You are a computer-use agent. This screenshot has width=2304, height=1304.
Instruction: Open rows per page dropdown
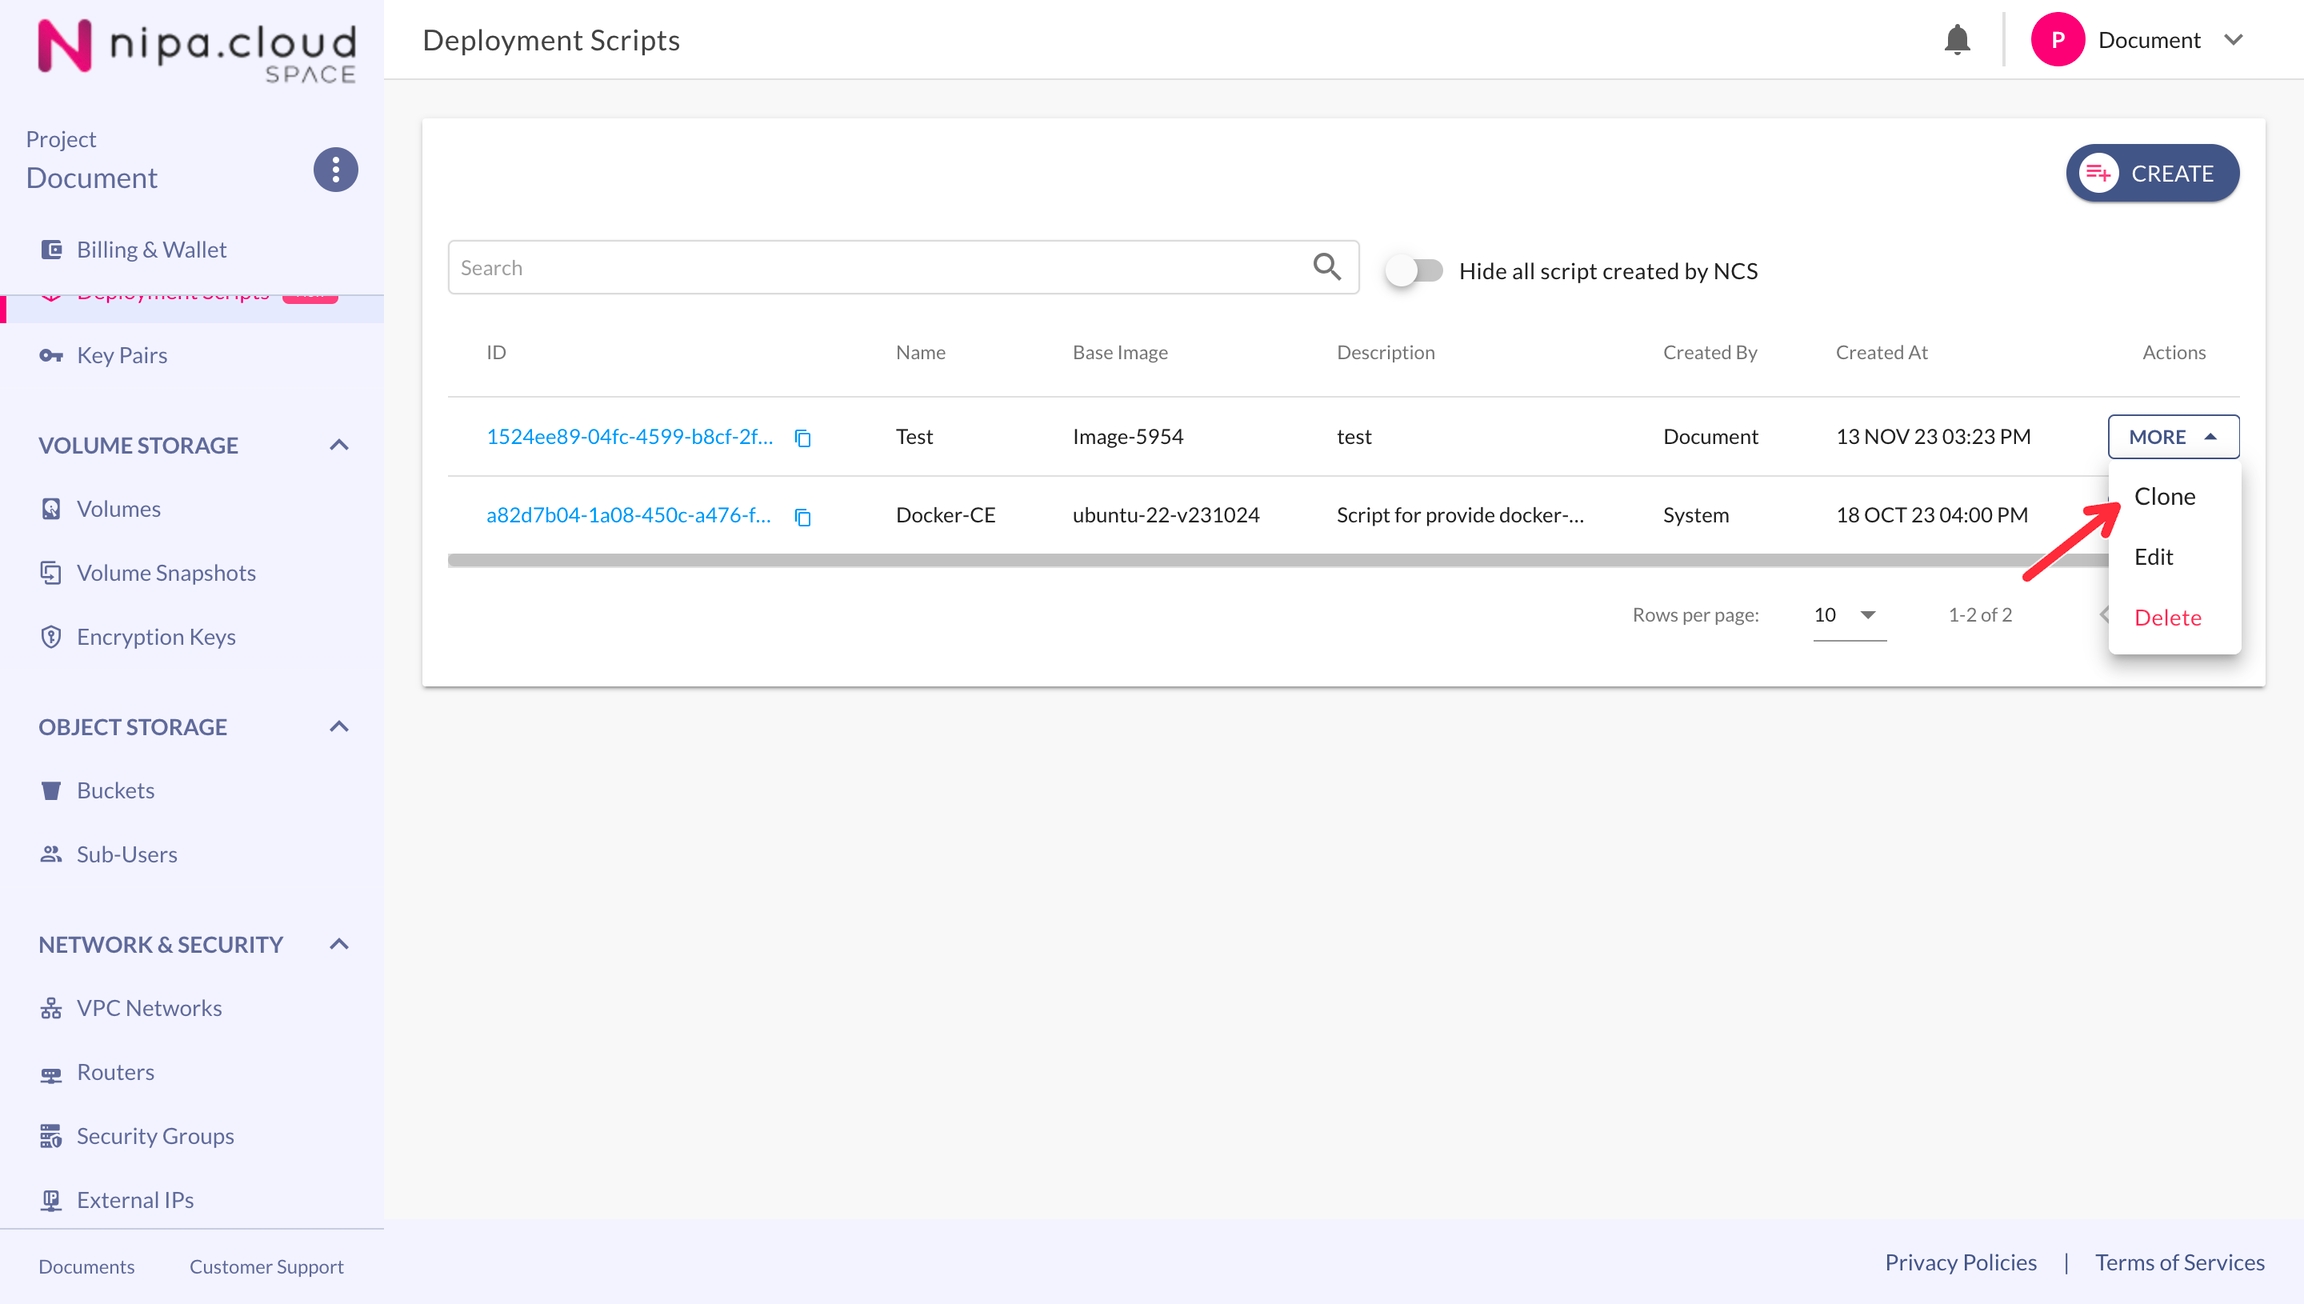point(1848,615)
